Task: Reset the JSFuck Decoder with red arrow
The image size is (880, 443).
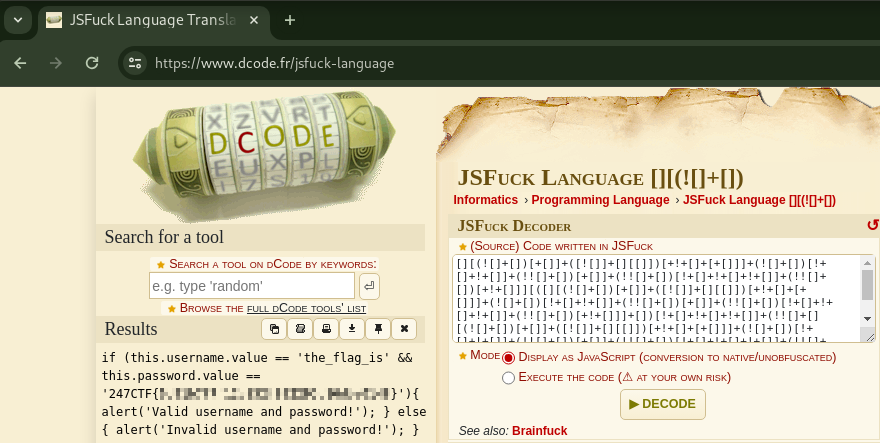Action: click(x=873, y=226)
